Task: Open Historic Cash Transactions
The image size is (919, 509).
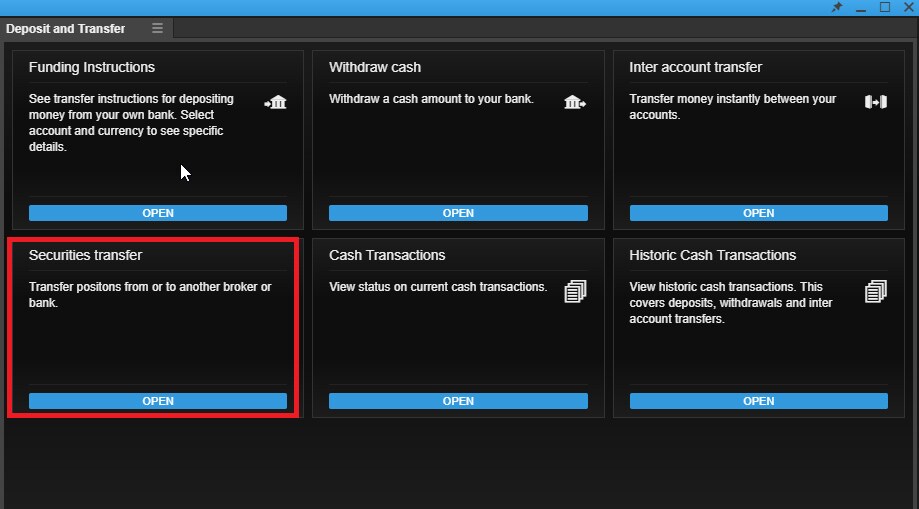Action: coord(758,401)
